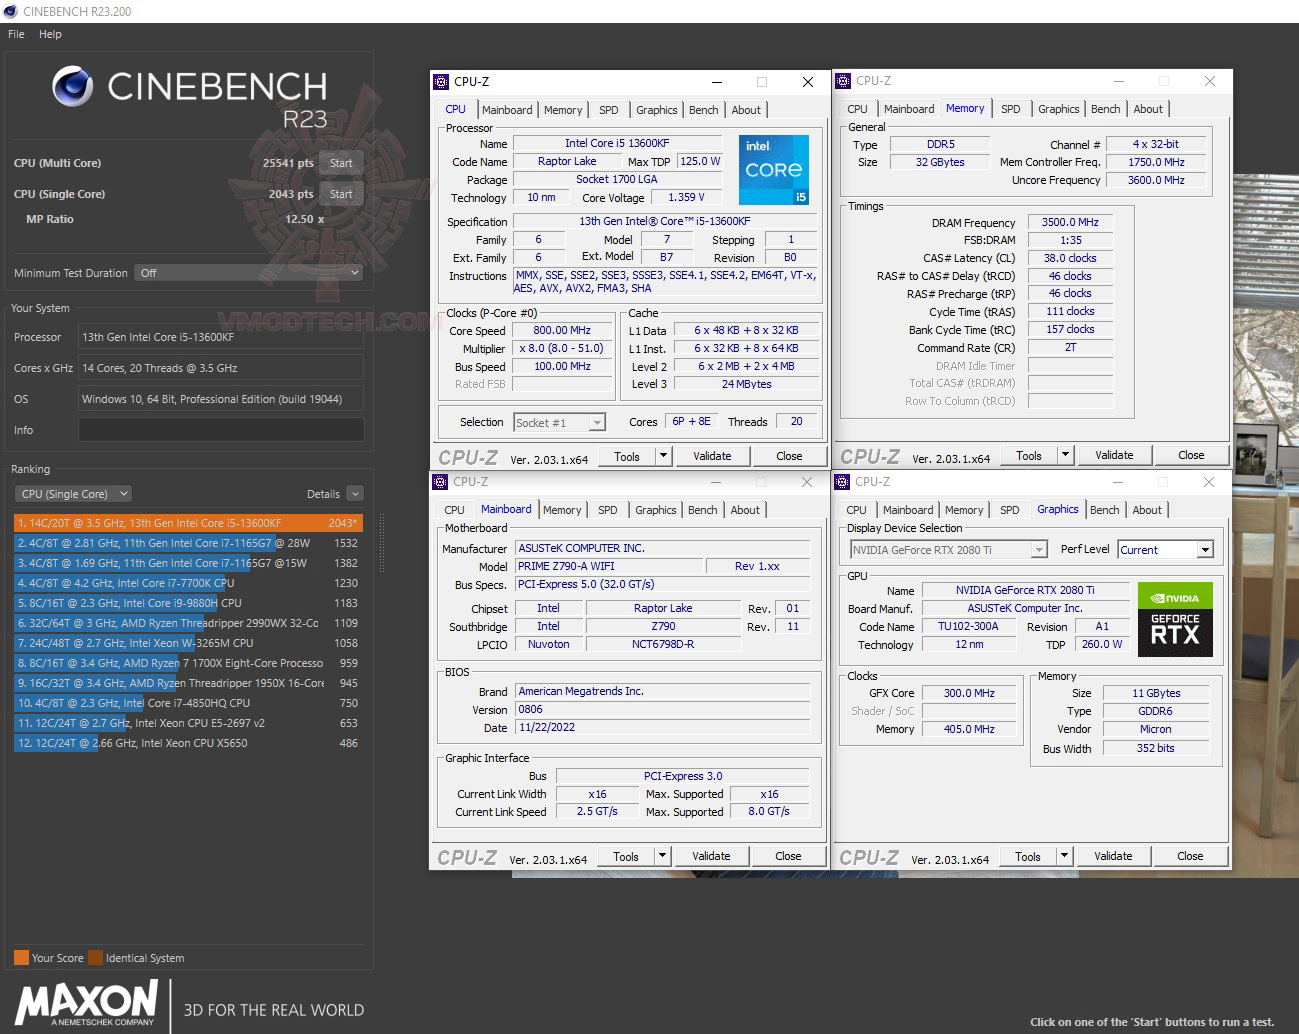Open the File menu in Cinebench

coord(16,34)
